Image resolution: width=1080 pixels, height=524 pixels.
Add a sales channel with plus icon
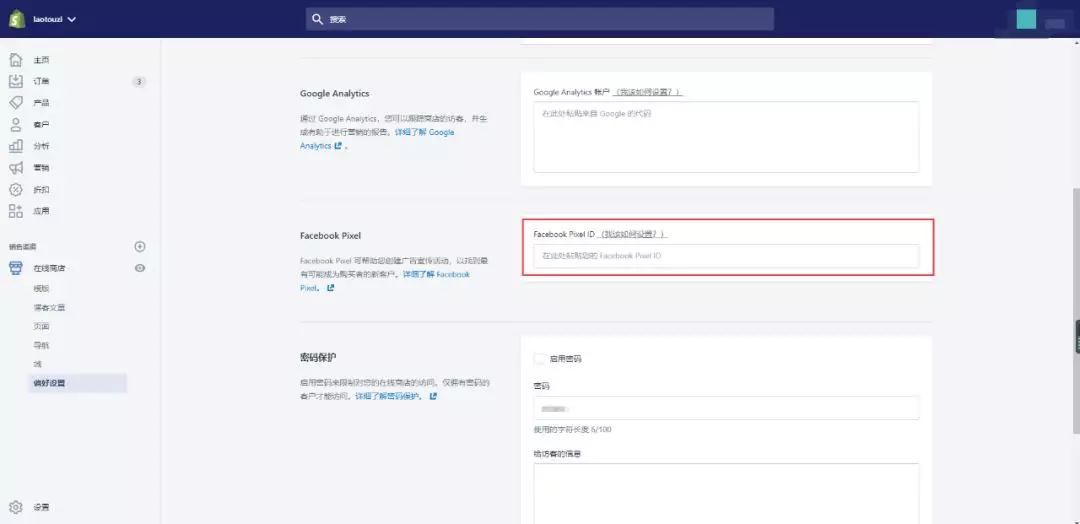[x=140, y=247]
